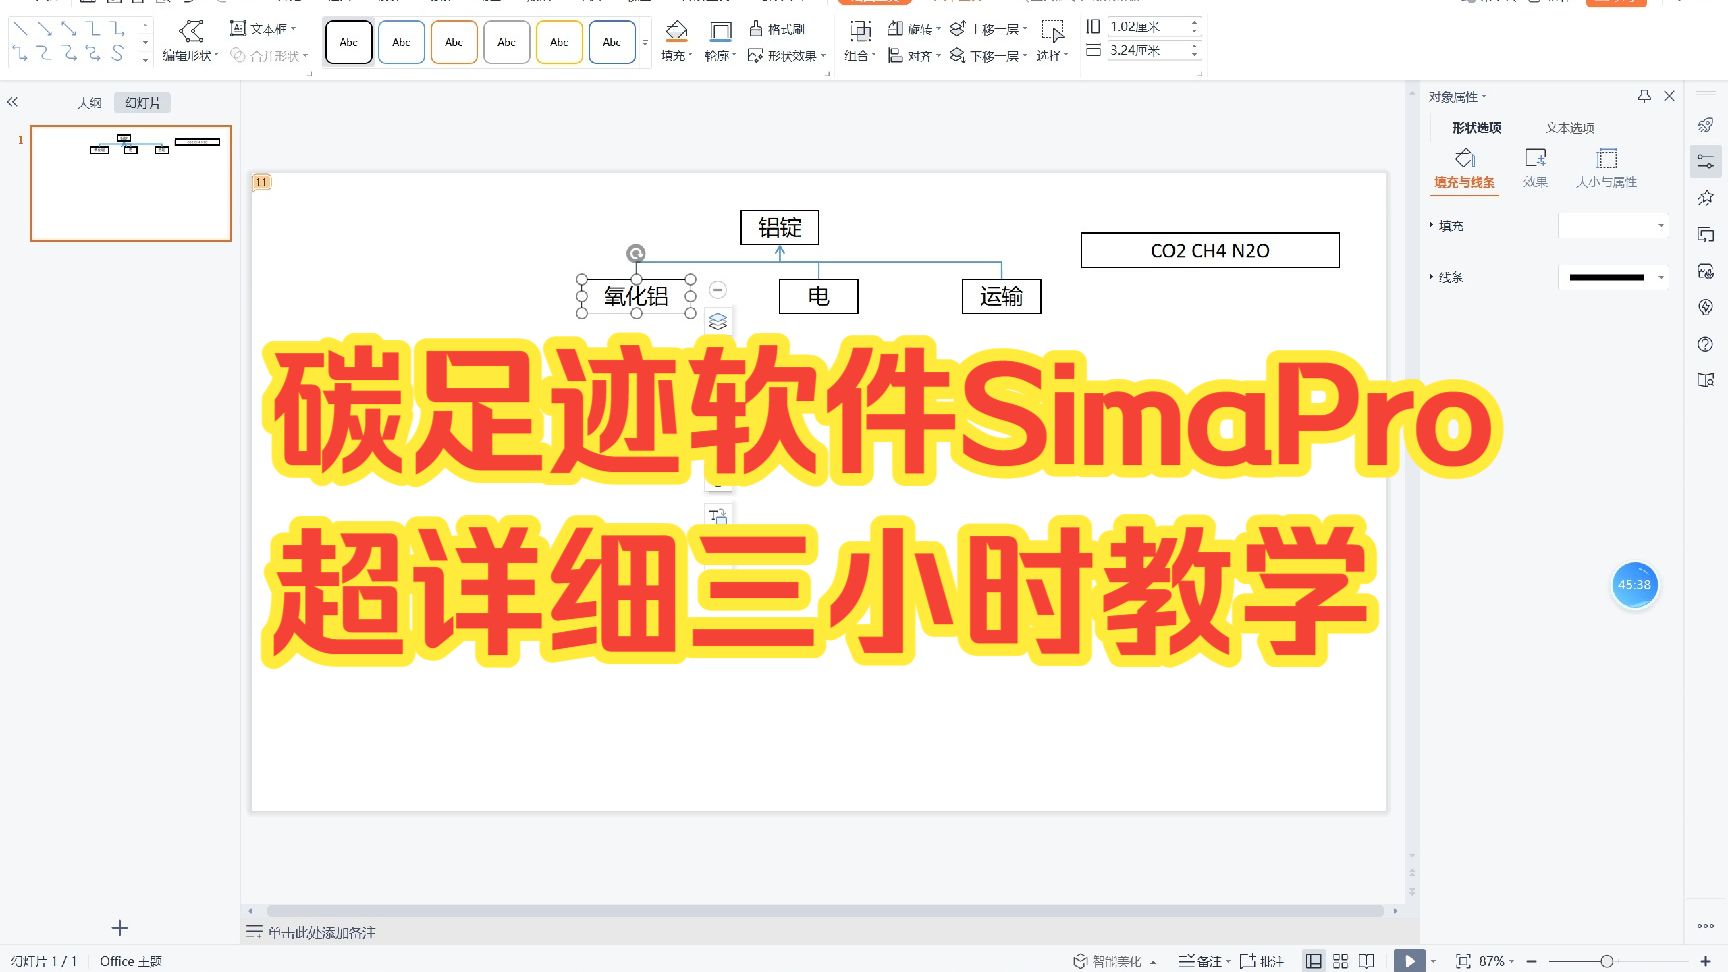1728x972 pixels.
Task: Start the slideshow with the play button
Action: [x=1409, y=961]
